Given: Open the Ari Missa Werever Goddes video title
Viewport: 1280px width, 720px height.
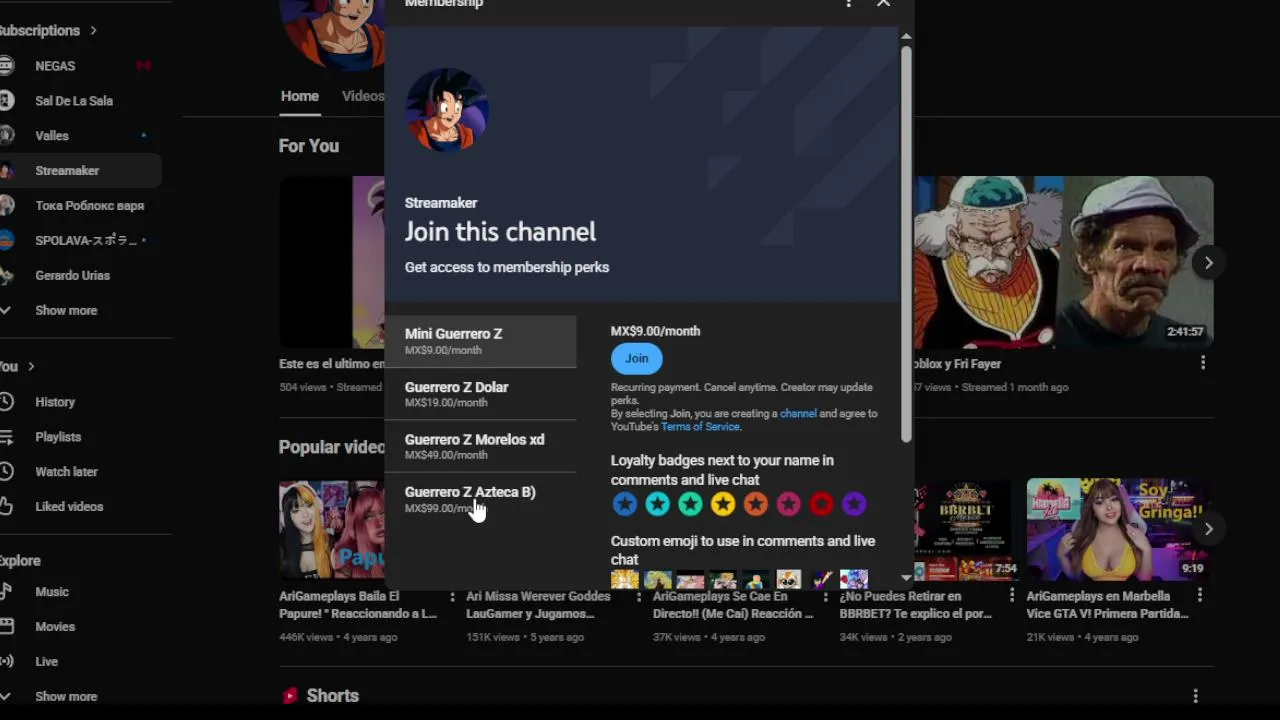Looking at the screenshot, I should [x=538, y=604].
